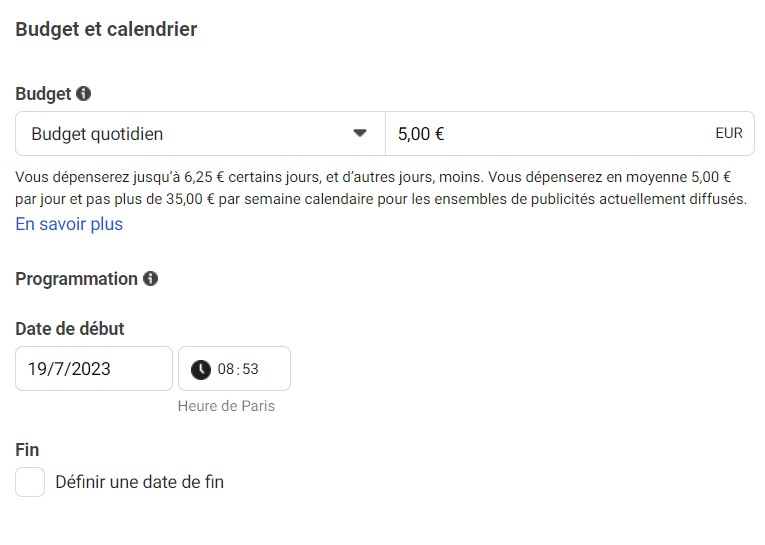This screenshot has width=765, height=545.
Task: Open the En savoir plus link
Action: (x=69, y=224)
